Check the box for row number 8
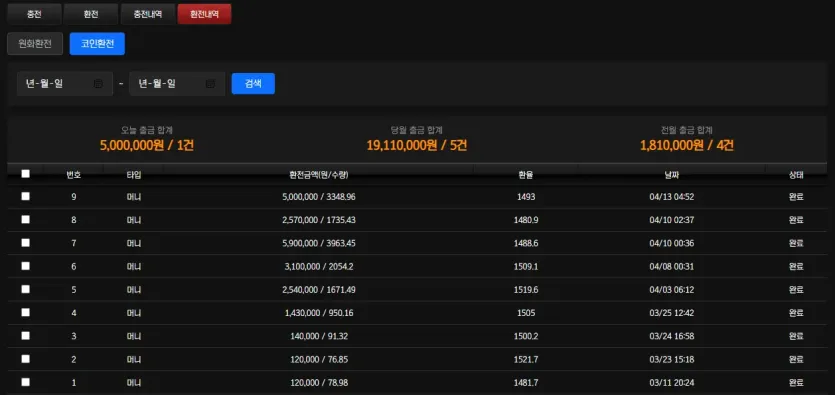Screen dimensions: 835x395 pos(26,219)
